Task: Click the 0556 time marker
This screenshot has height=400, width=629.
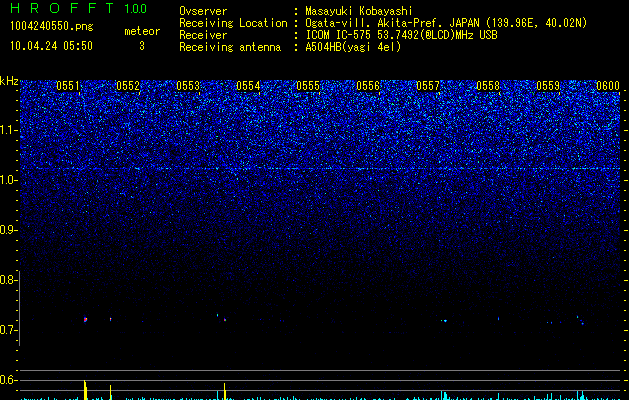Action: [x=368, y=86]
